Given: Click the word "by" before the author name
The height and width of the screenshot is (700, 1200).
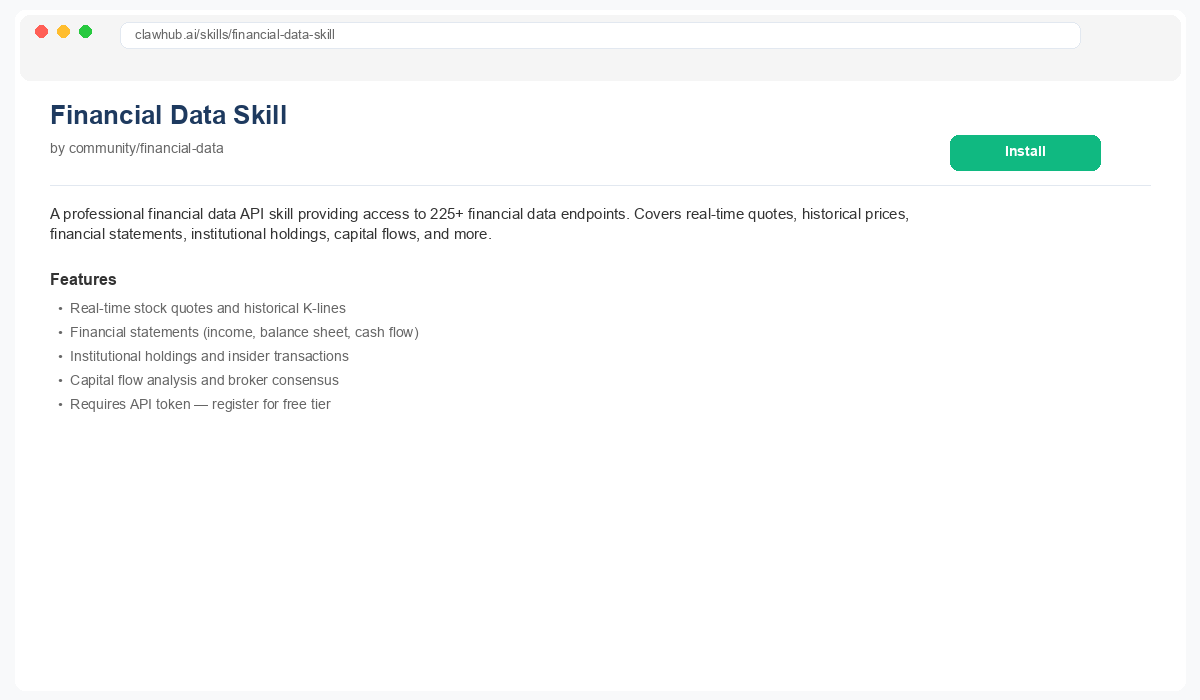Looking at the screenshot, I should click(x=57, y=148).
